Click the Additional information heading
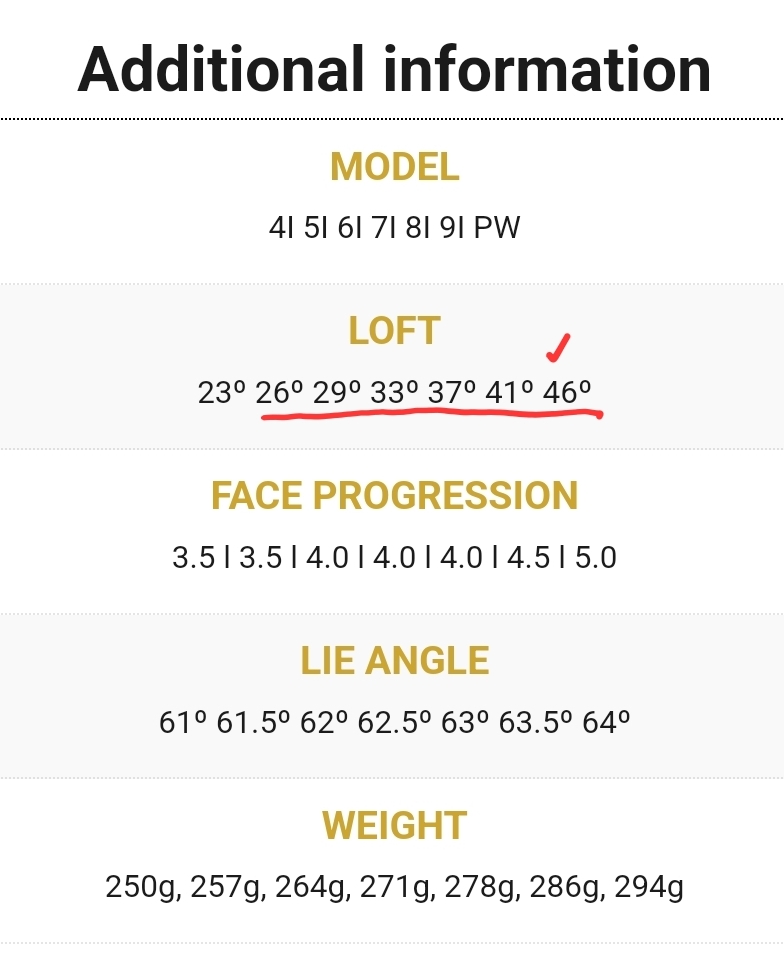 coord(394,70)
